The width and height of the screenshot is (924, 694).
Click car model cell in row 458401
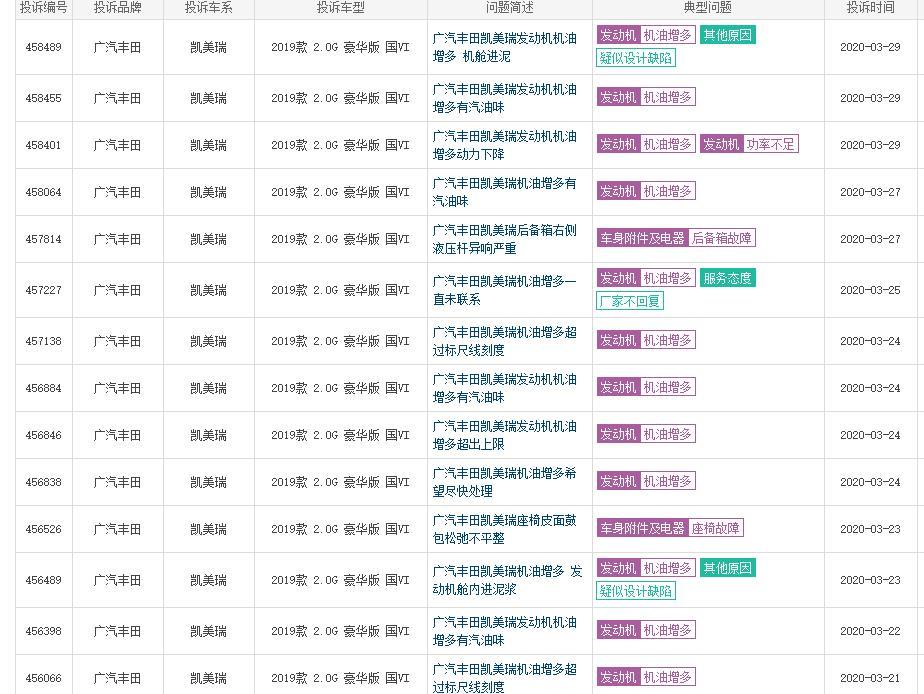coord(341,146)
